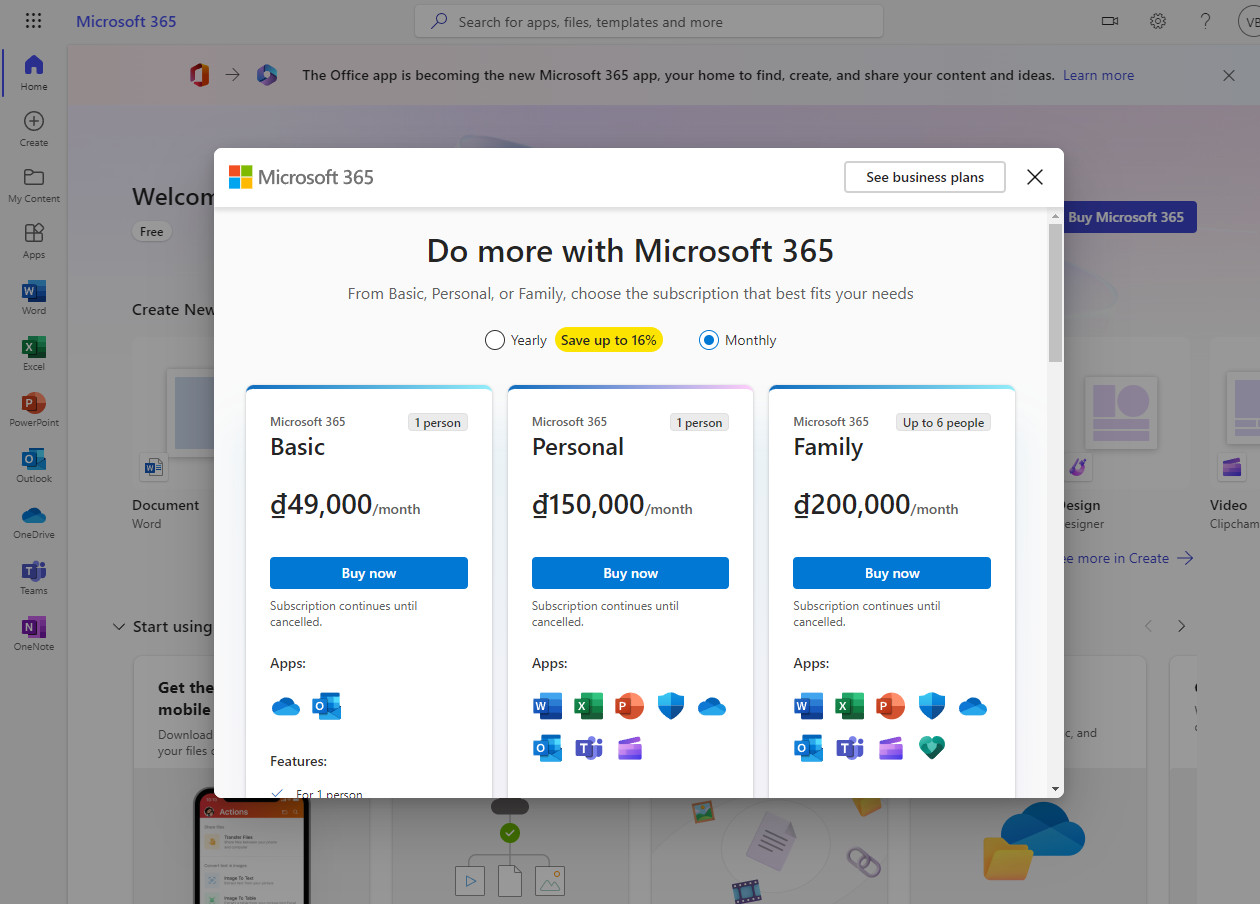1260x904 pixels.
Task: Launch Teams from the sidebar
Action: pos(34,577)
